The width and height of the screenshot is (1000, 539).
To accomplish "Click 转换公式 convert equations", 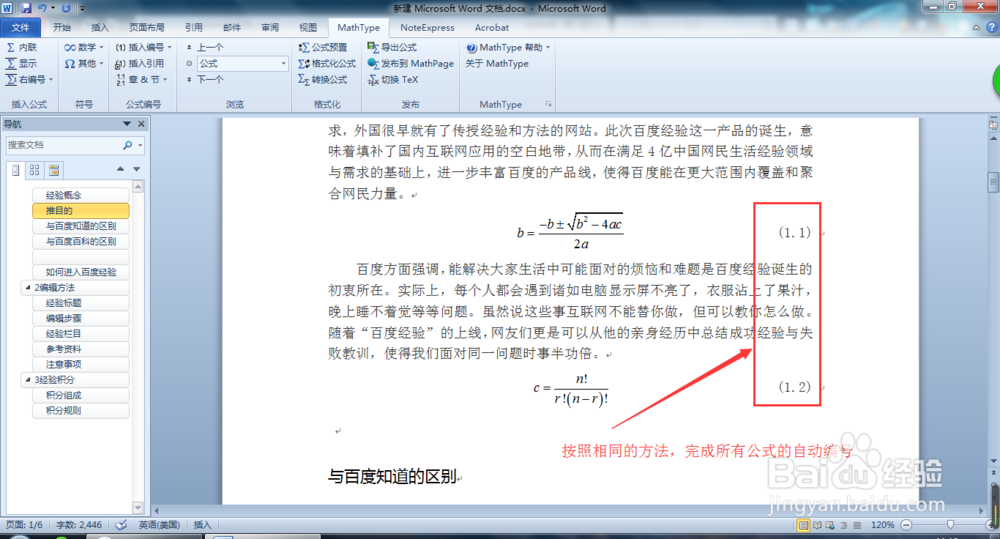I will pos(323,79).
